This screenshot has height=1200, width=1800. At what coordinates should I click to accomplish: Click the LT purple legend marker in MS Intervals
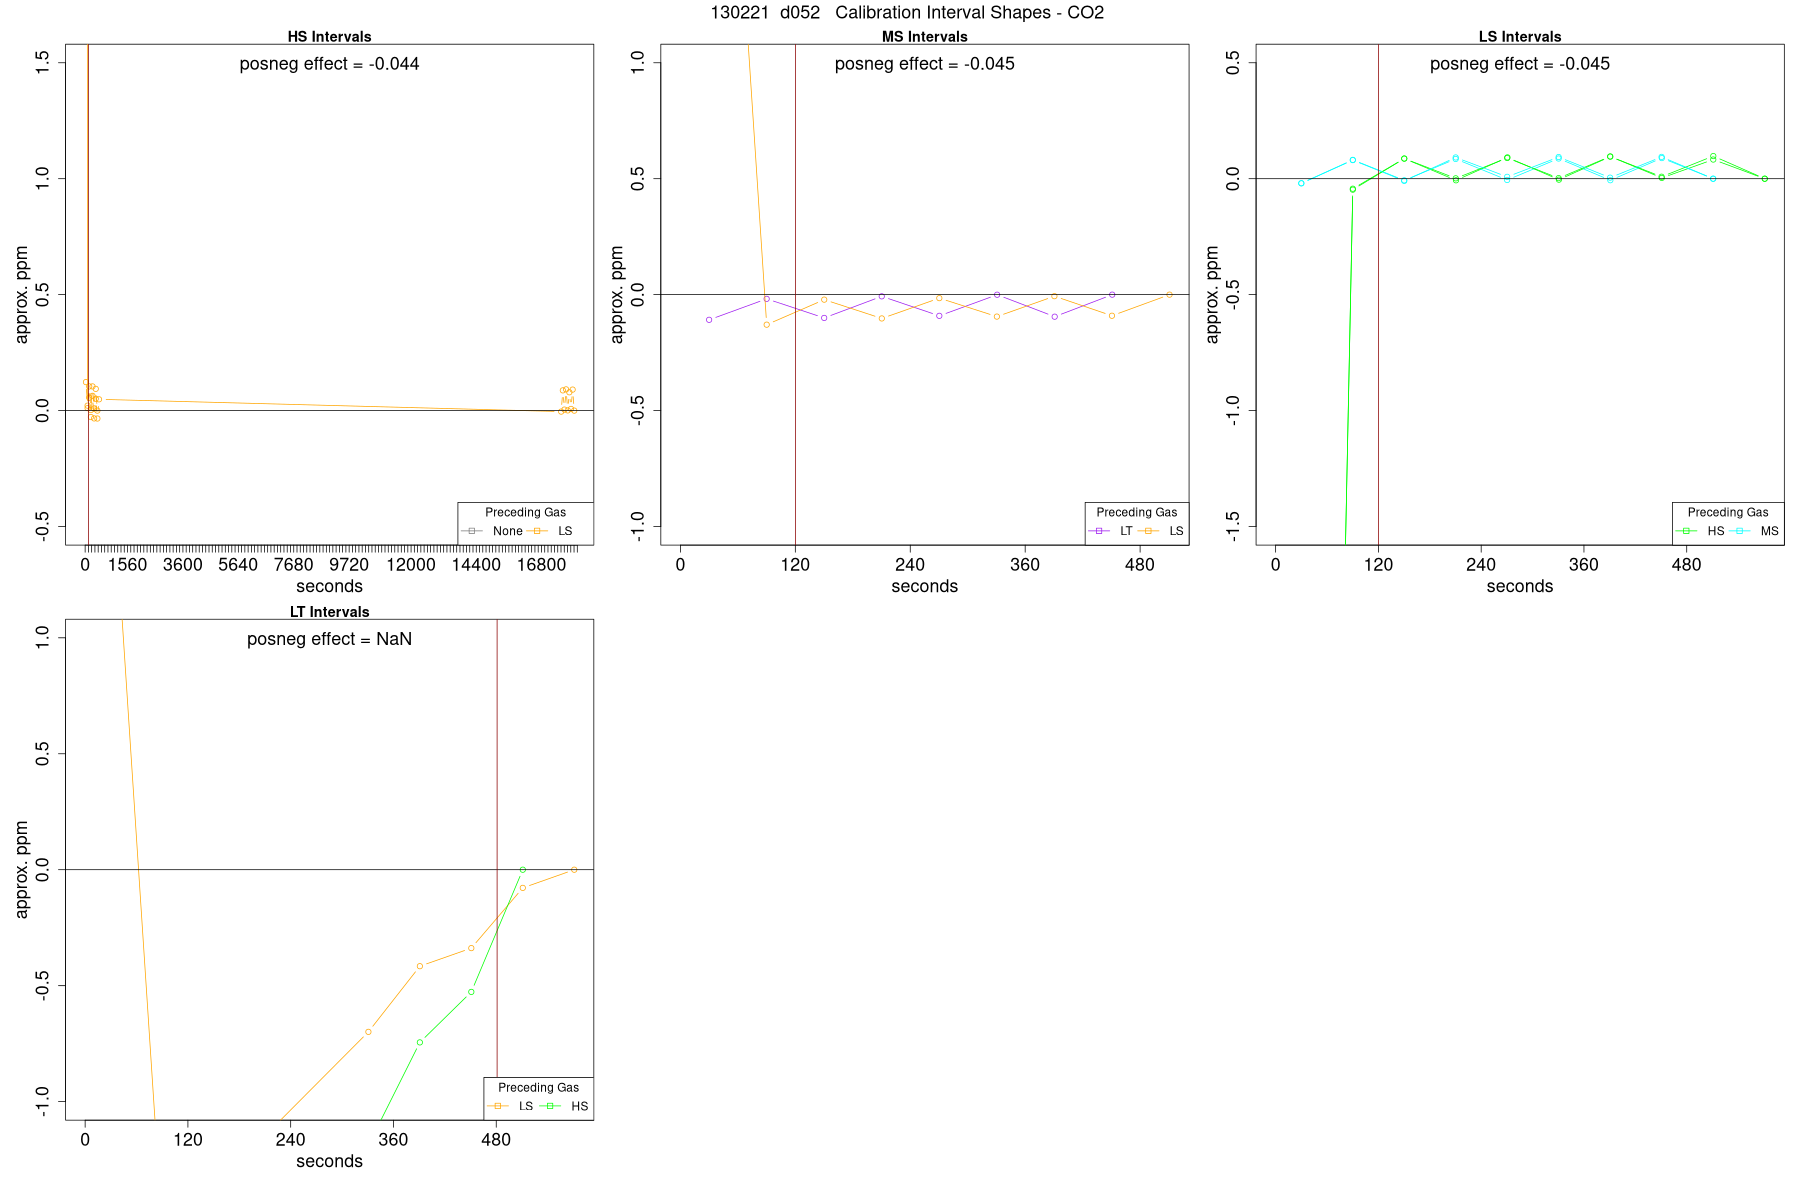point(1099,531)
